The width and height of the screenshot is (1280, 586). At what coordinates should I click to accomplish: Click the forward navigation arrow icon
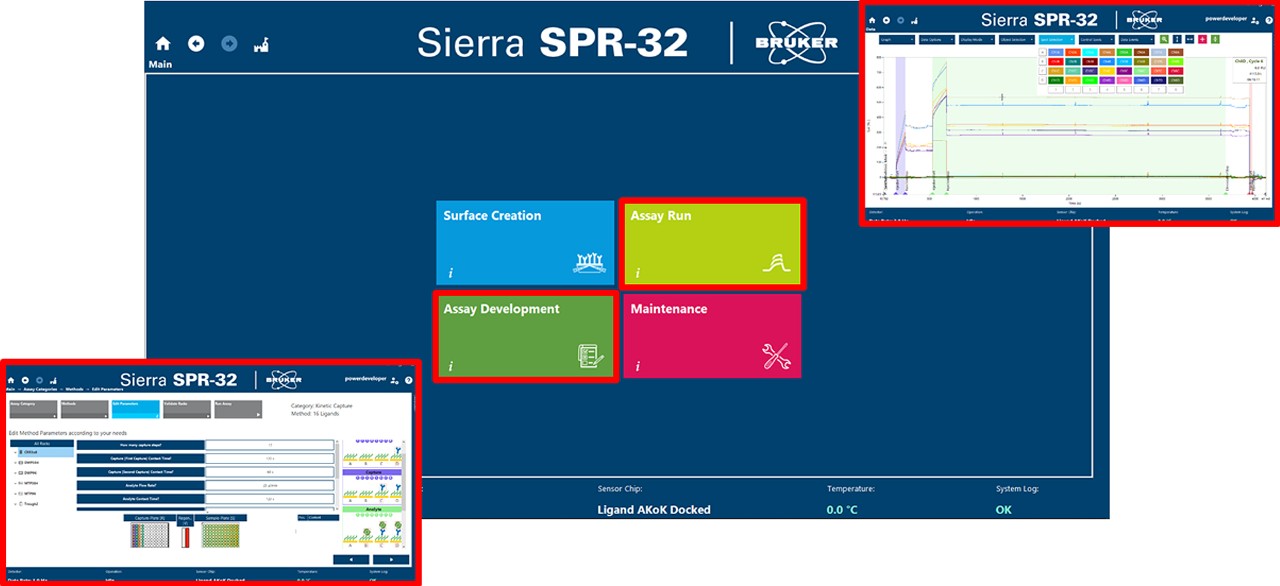(228, 43)
